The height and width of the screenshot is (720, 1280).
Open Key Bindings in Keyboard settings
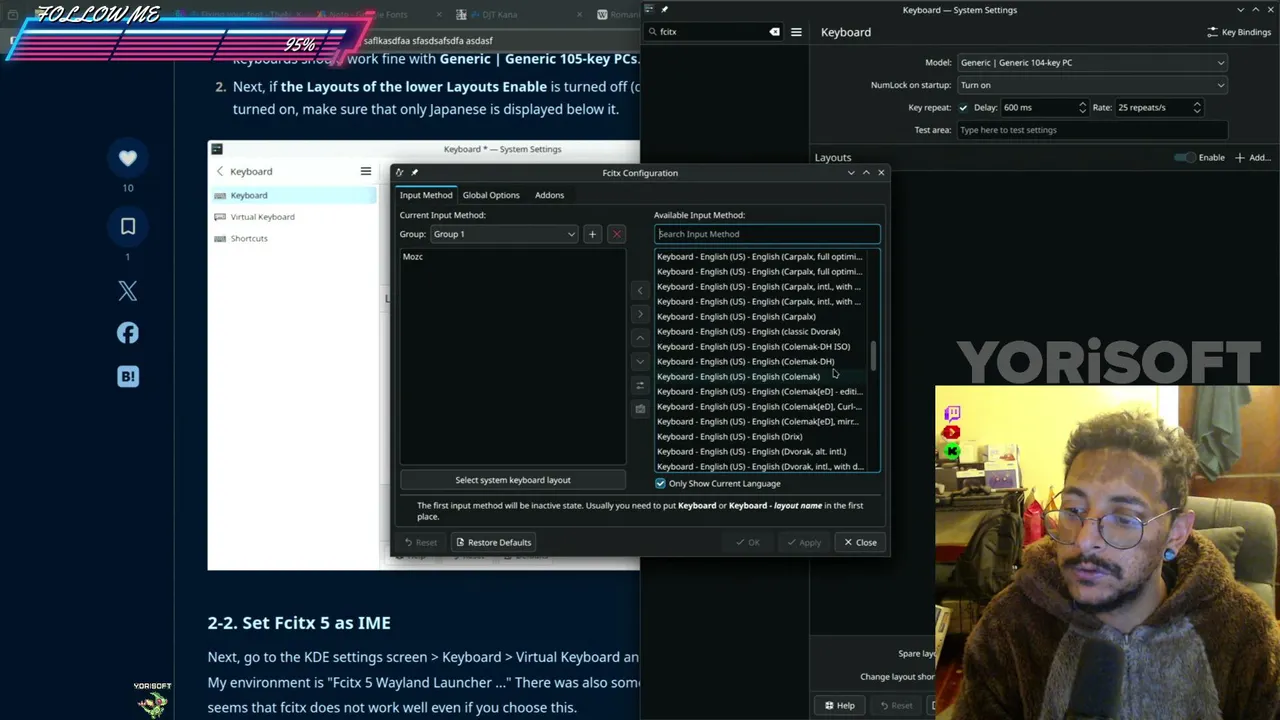pyautogui.click(x=1239, y=32)
